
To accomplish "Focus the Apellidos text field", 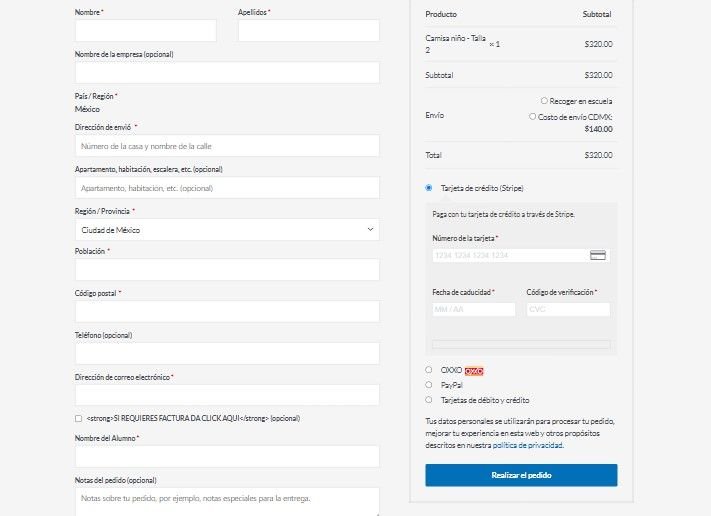I will (x=308, y=31).
